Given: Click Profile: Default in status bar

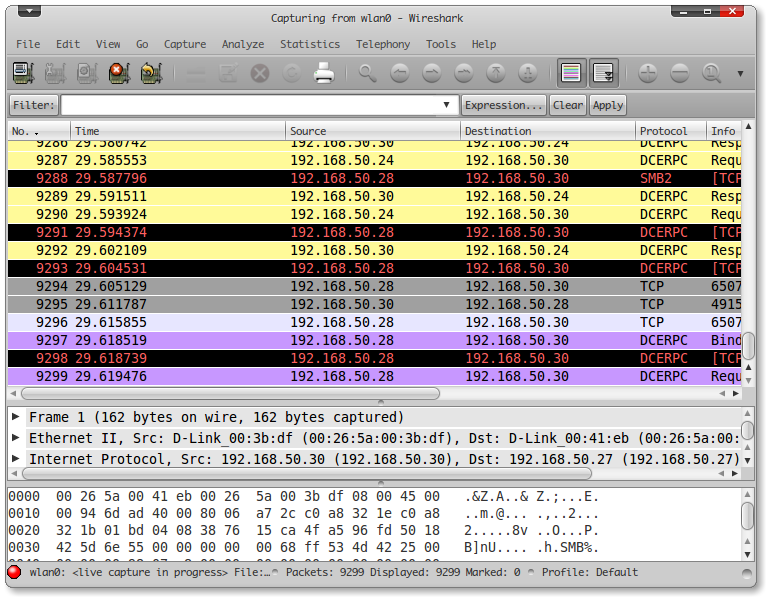Looking at the screenshot, I should point(589,572).
